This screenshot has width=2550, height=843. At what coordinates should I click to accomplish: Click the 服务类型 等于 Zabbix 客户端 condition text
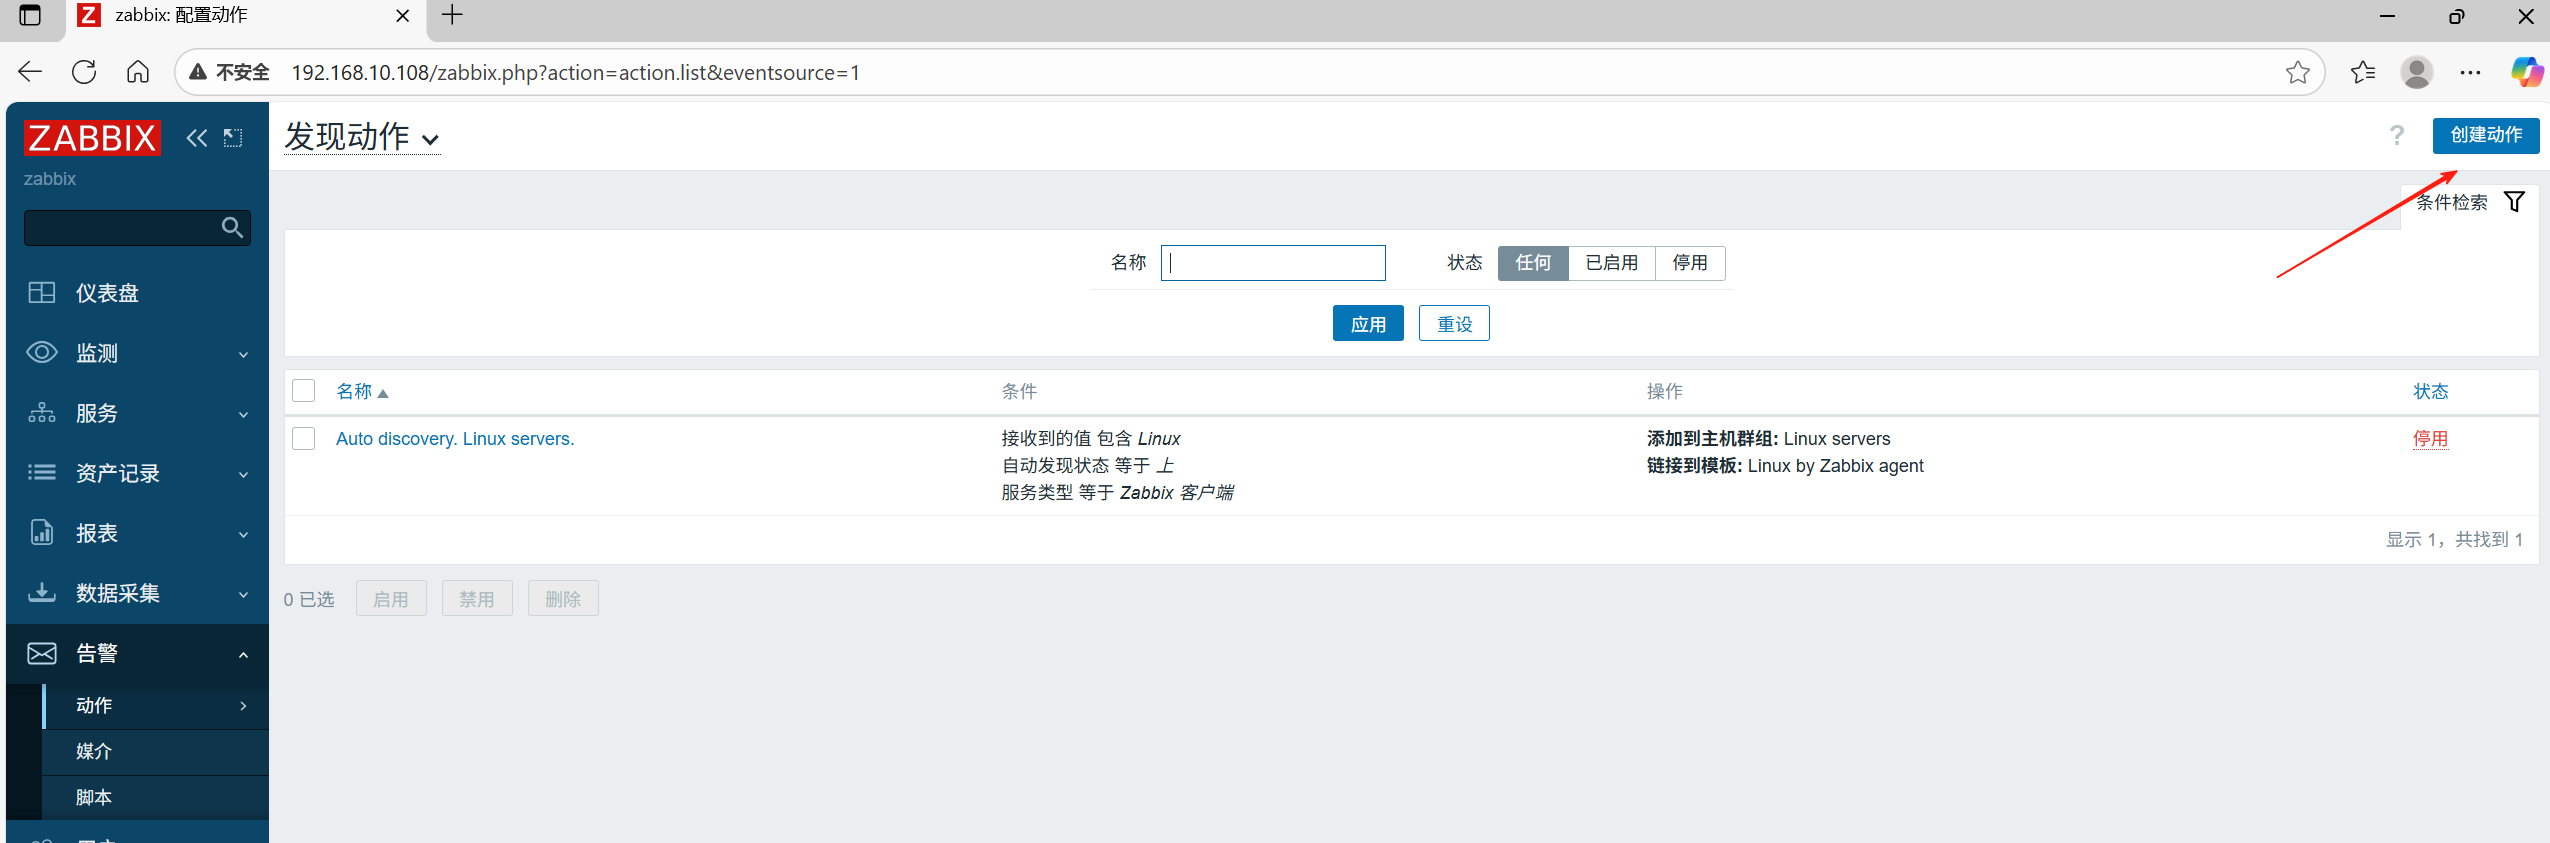click(1117, 493)
